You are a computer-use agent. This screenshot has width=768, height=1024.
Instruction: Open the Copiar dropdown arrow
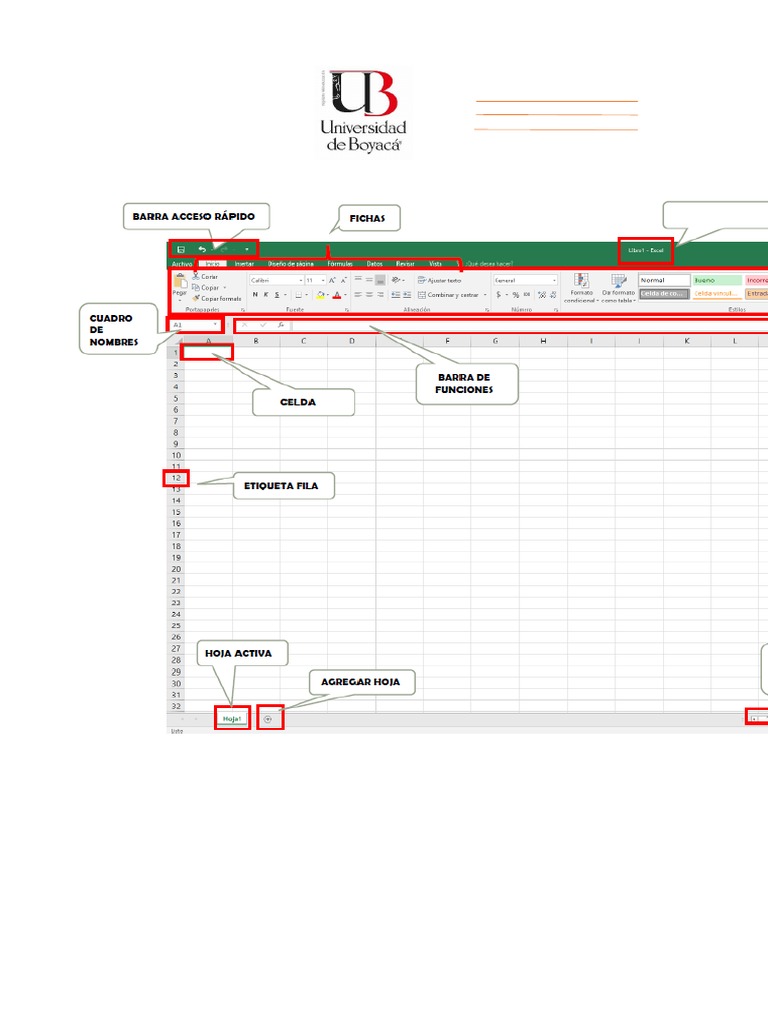click(225, 288)
